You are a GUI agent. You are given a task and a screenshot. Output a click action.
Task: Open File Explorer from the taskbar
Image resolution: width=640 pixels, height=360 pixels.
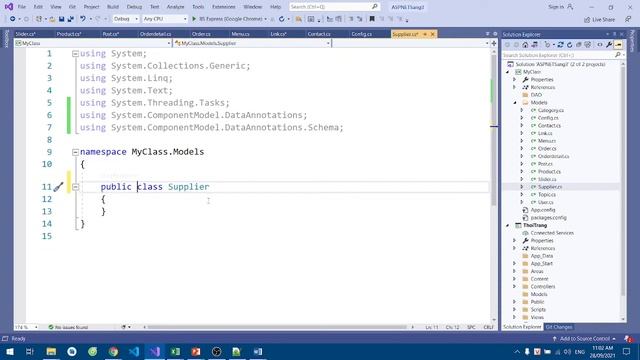point(51,351)
